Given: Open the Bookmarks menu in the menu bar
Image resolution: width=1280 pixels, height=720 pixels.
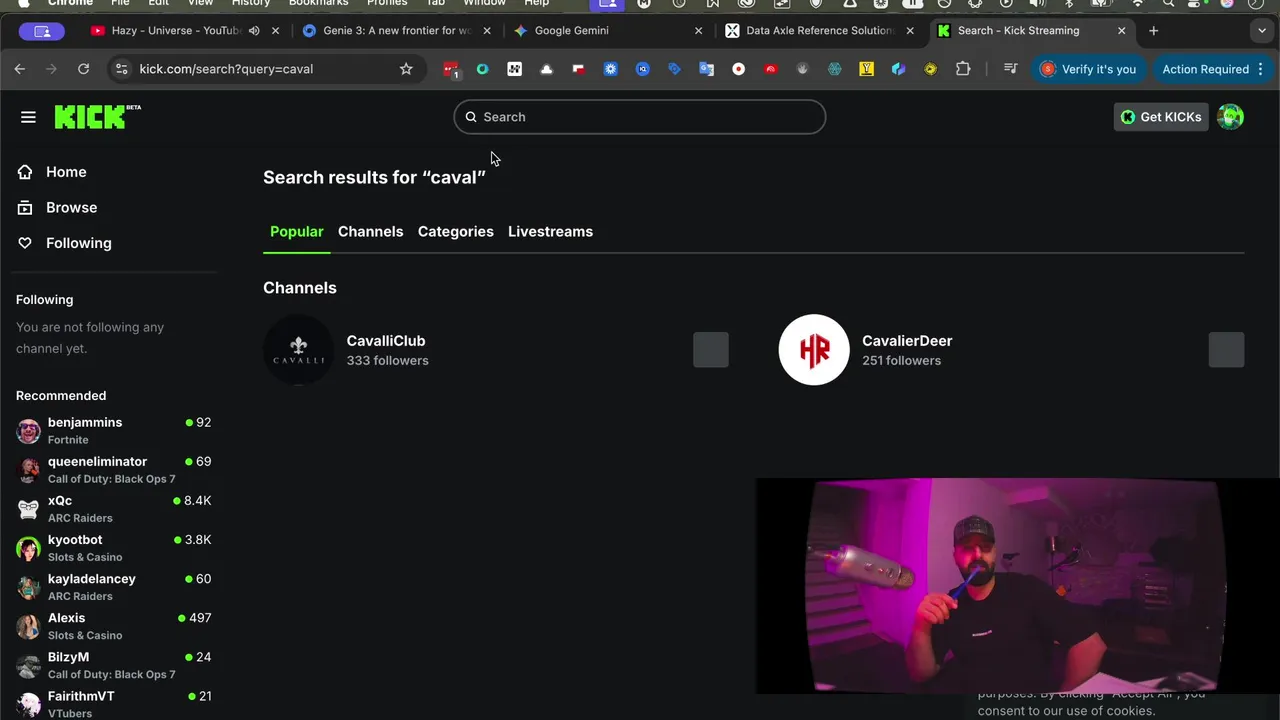Looking at the screenshot, I should [318, 3].
